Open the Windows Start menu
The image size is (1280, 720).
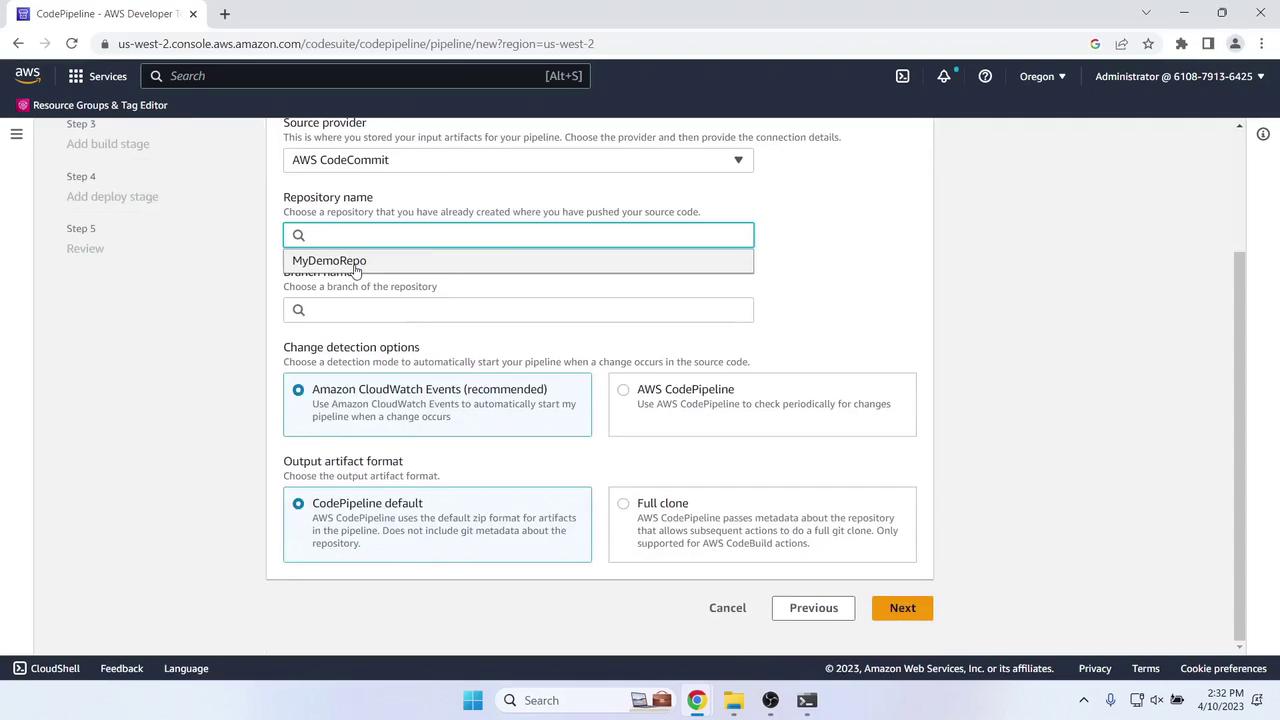473,700
